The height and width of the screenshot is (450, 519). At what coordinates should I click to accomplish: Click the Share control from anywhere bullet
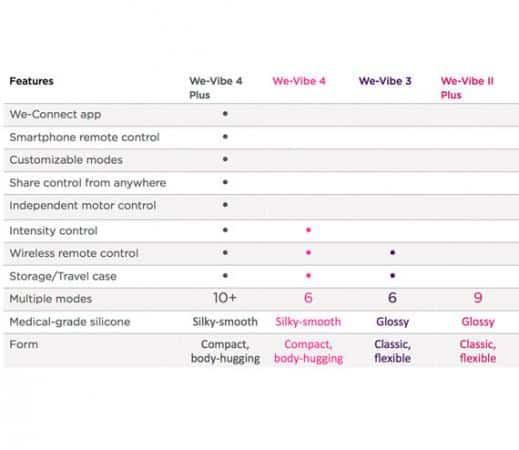(x=225, y=182)
